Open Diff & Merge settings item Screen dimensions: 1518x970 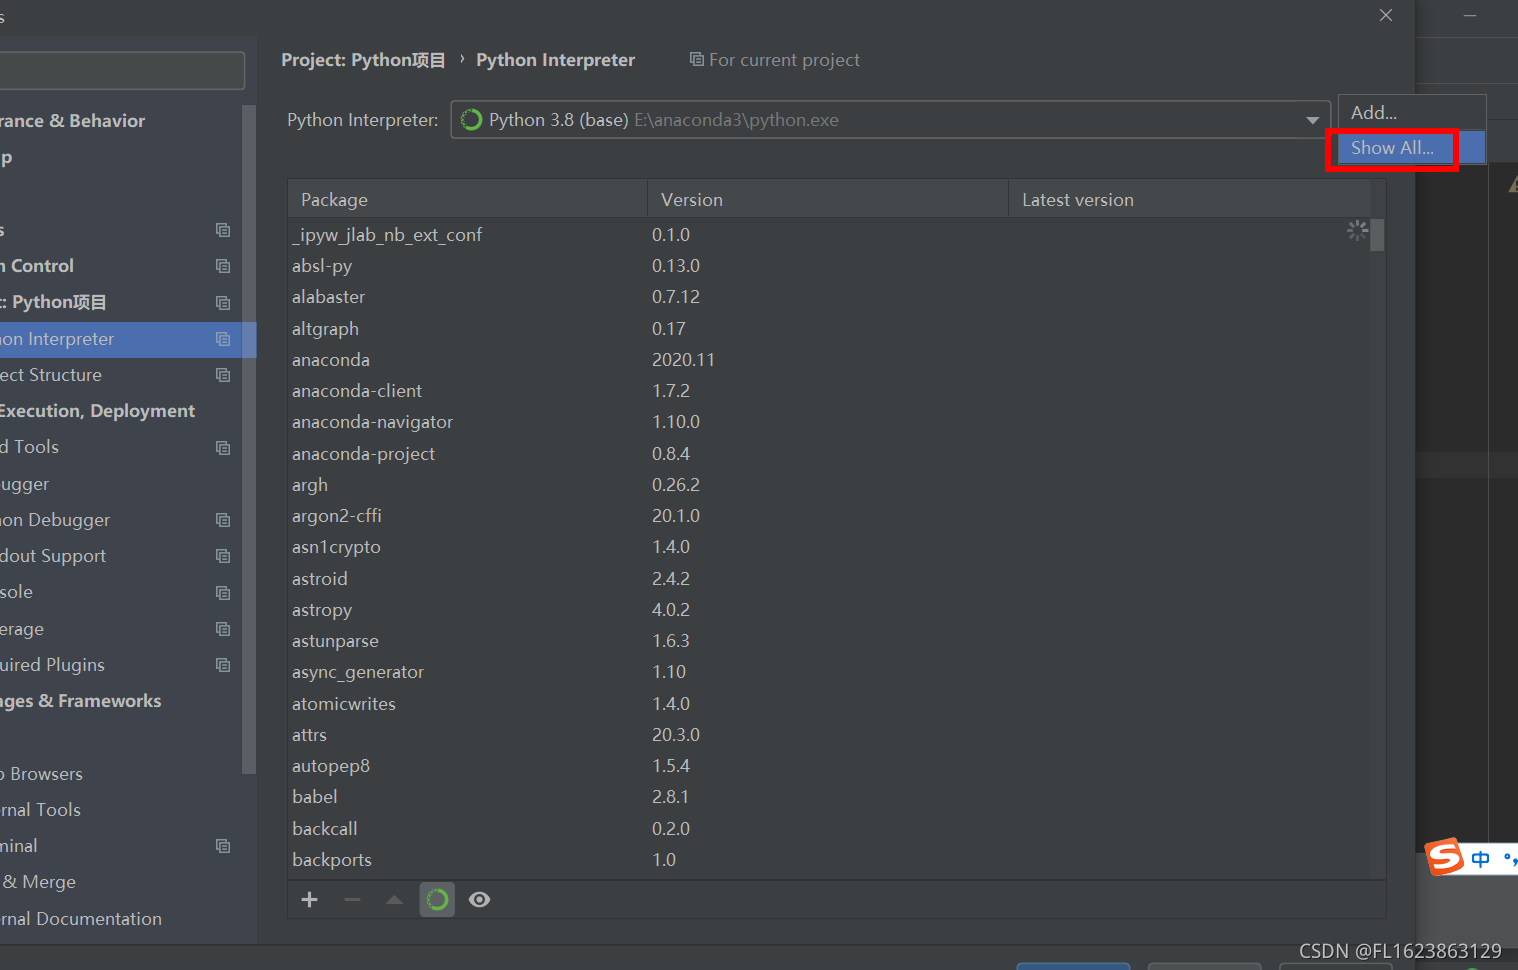pos(120,882)
